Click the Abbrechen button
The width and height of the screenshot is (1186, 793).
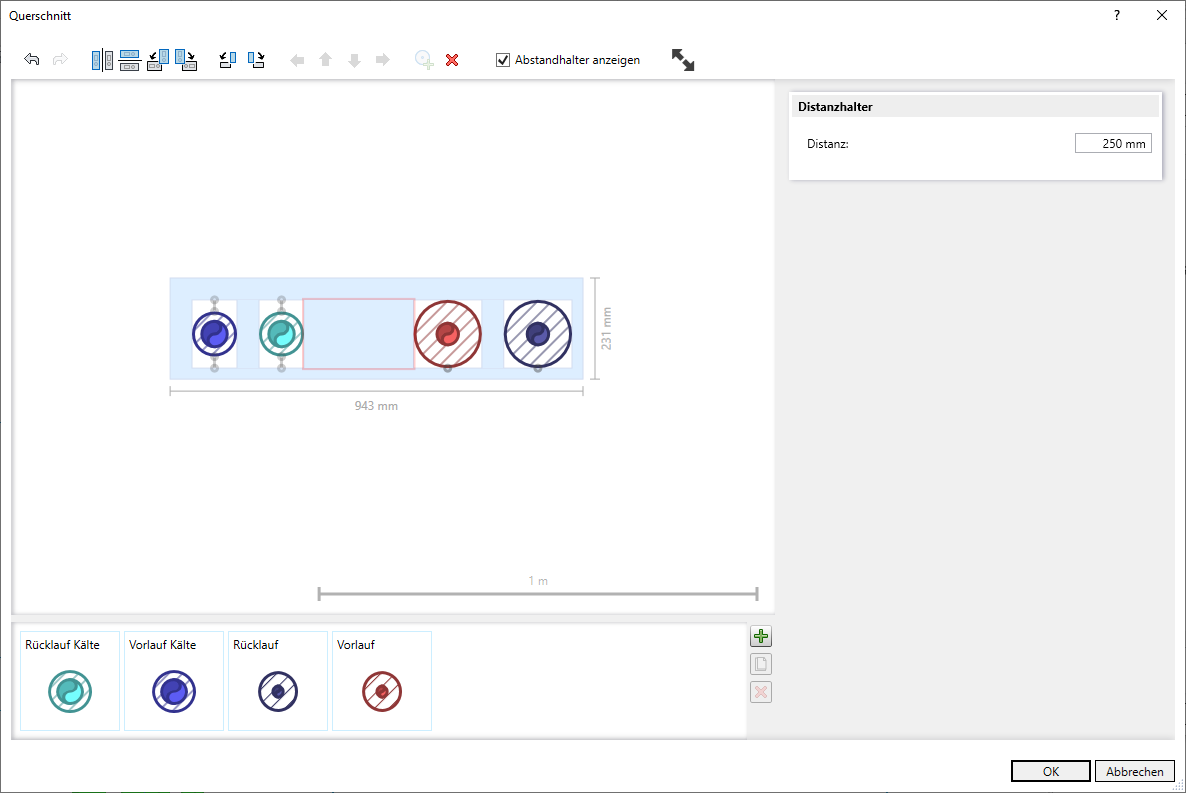(1135, 771)
